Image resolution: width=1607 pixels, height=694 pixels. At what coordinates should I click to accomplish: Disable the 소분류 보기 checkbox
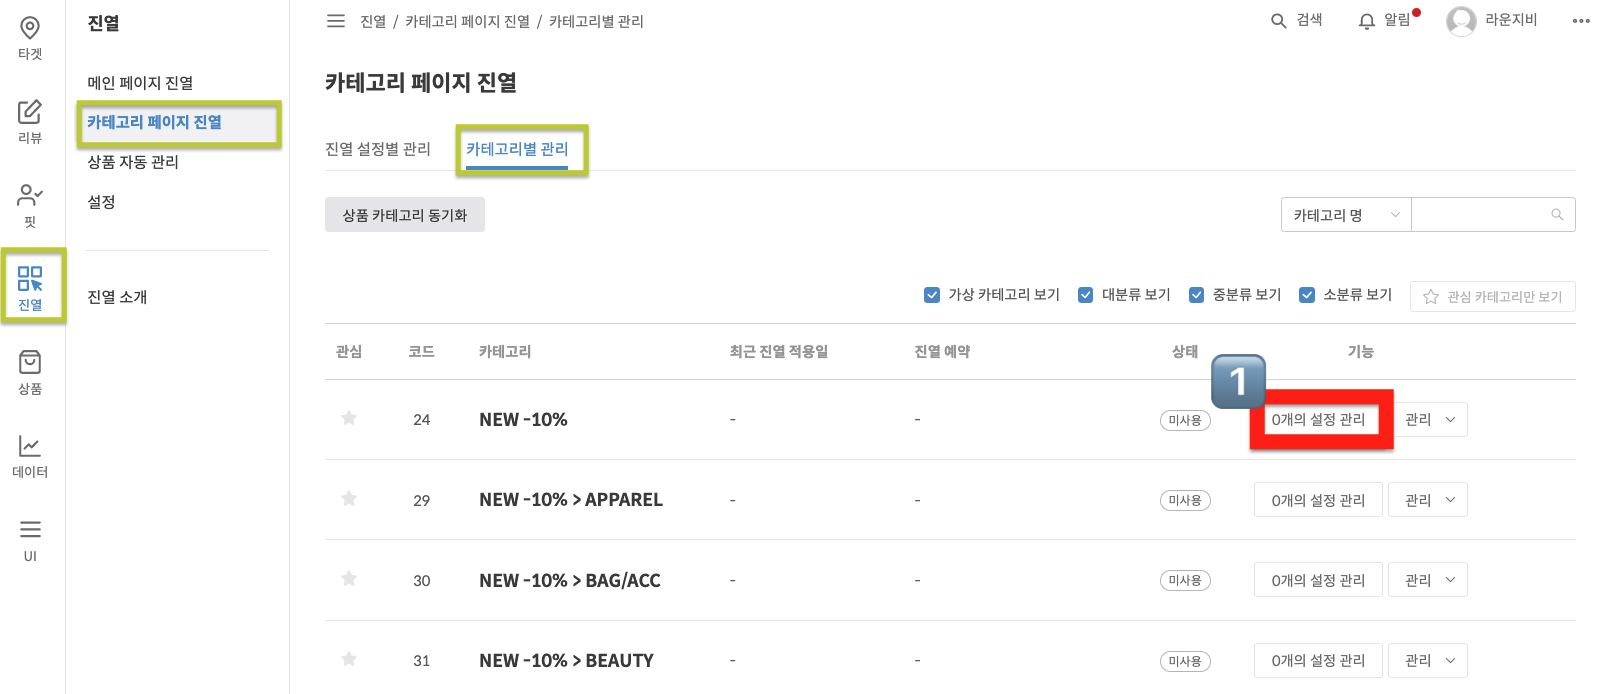coord(1306,295)
